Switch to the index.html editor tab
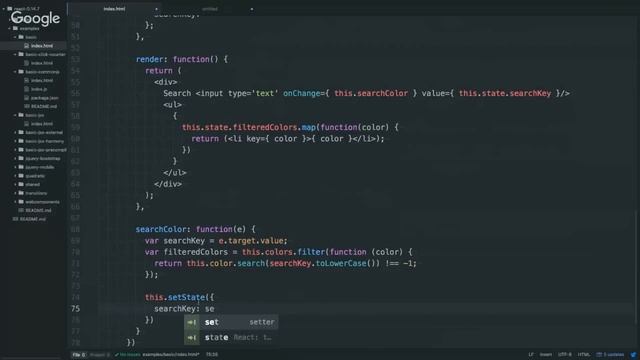This screenshot has height=360, width=640. (x=114, y=9)
